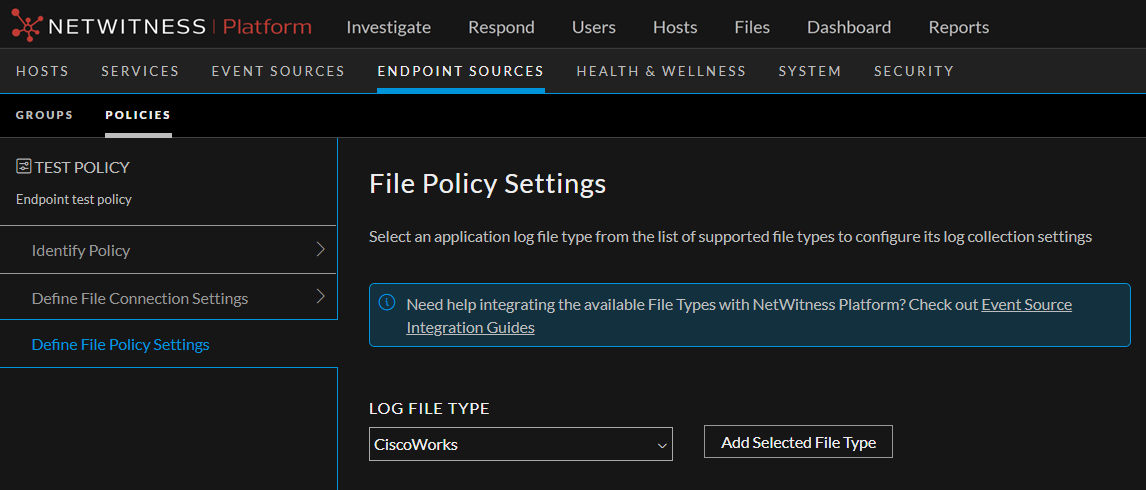Click the NetWitness Platform logo icon
The width and height of the screenshot is (1146, 490).
click(27, 27)
